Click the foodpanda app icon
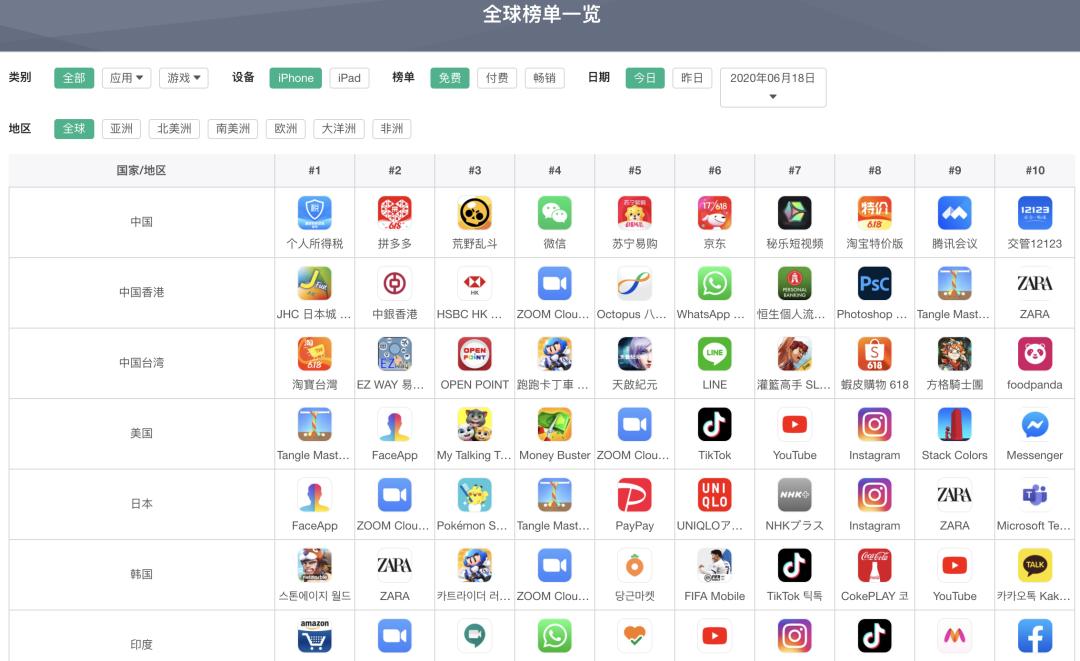Screen dimensions: 1080x661 [x=1035, y=354]
